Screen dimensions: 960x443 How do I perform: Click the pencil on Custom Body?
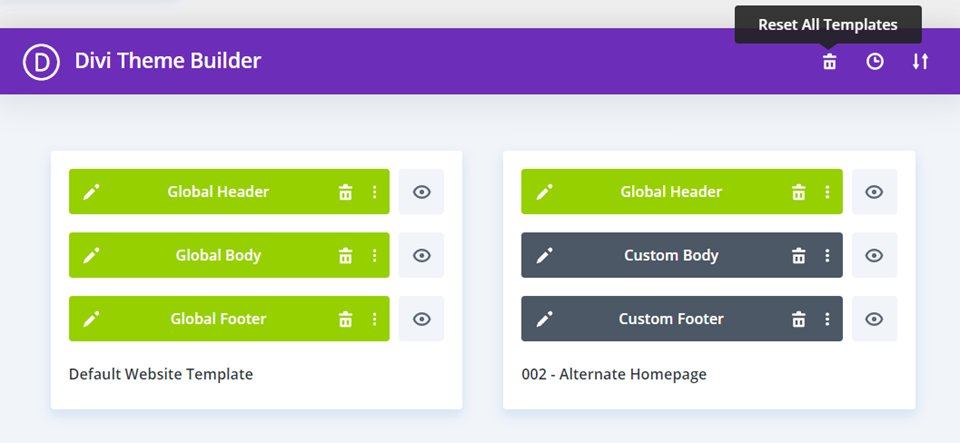[545, 256]
